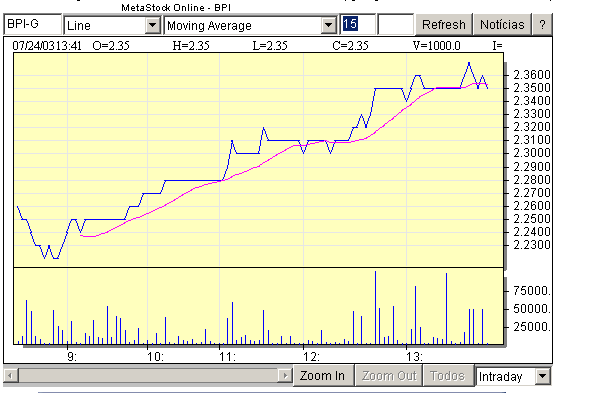Click the scrollbar right arrow
Image resolution: width=592 pixels, height=393 pixels.
click(285, 376)
